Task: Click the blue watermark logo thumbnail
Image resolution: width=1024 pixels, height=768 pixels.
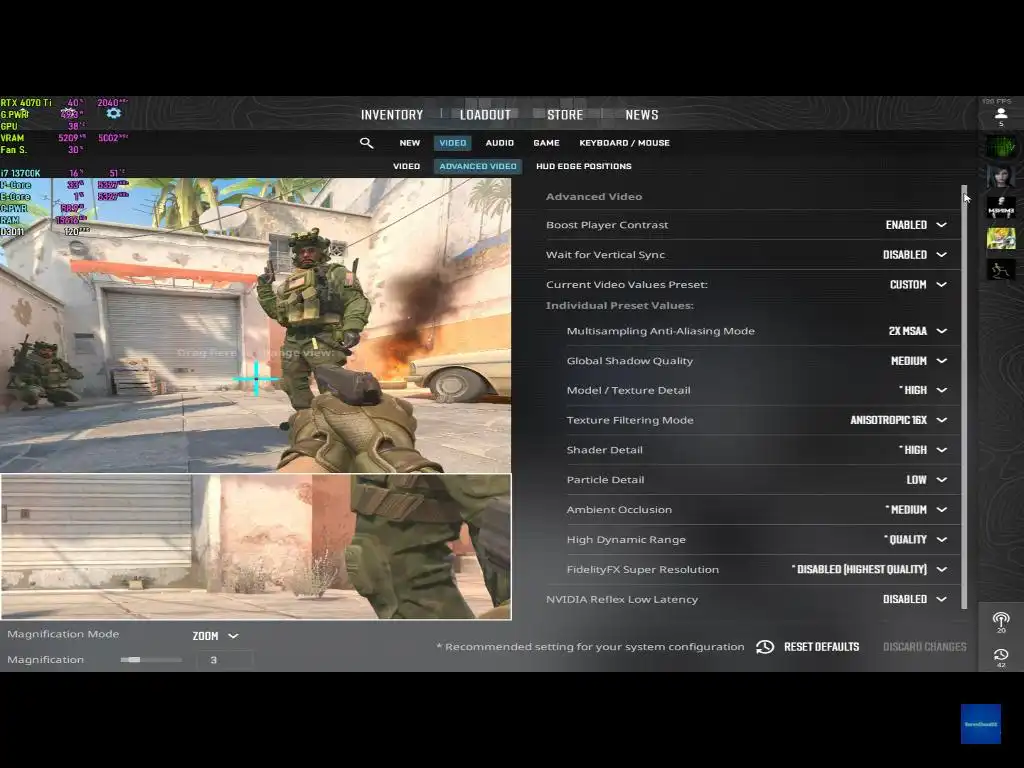Action: coord(980,724)
